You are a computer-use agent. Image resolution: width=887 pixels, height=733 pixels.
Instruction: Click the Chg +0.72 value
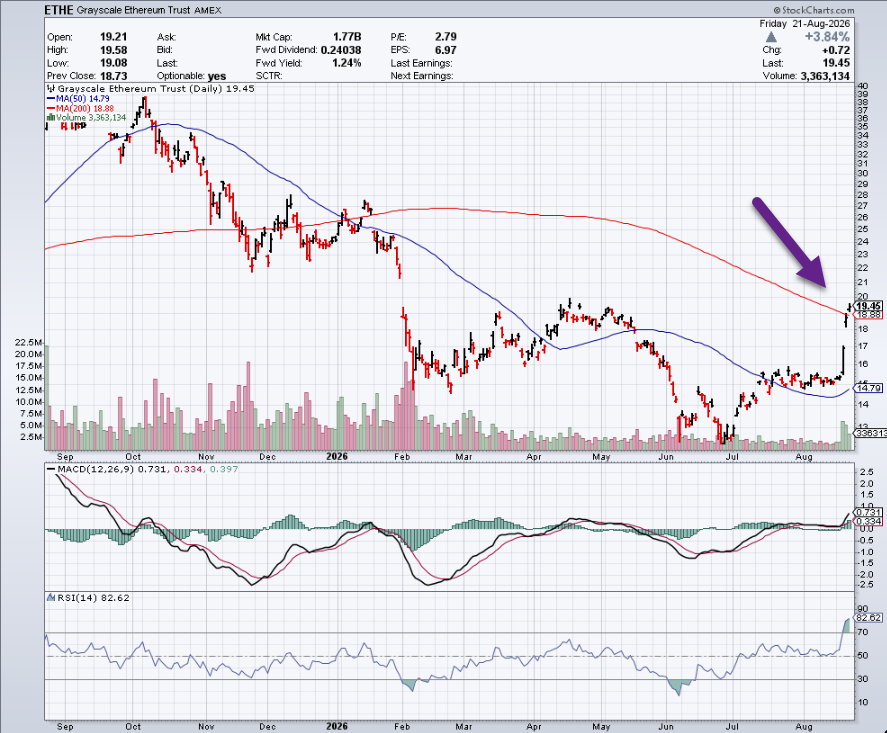(x=836, y=50)
